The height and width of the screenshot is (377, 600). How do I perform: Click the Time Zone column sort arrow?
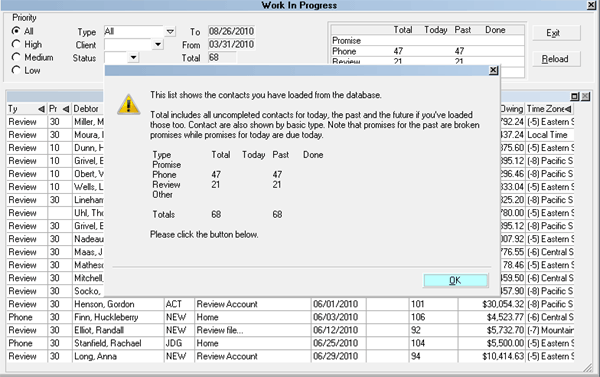(x=568, y=109)
